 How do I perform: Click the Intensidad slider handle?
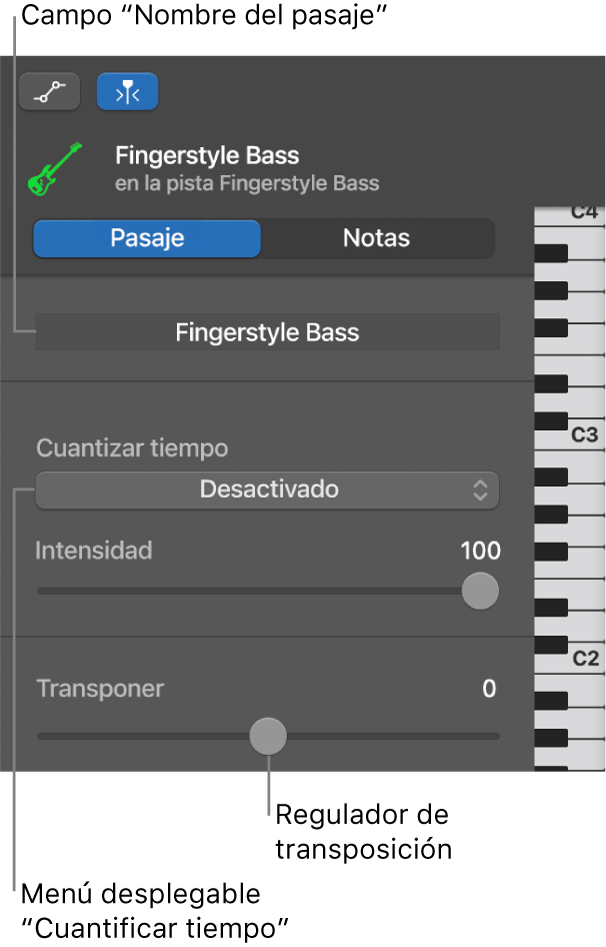[479, 591]
